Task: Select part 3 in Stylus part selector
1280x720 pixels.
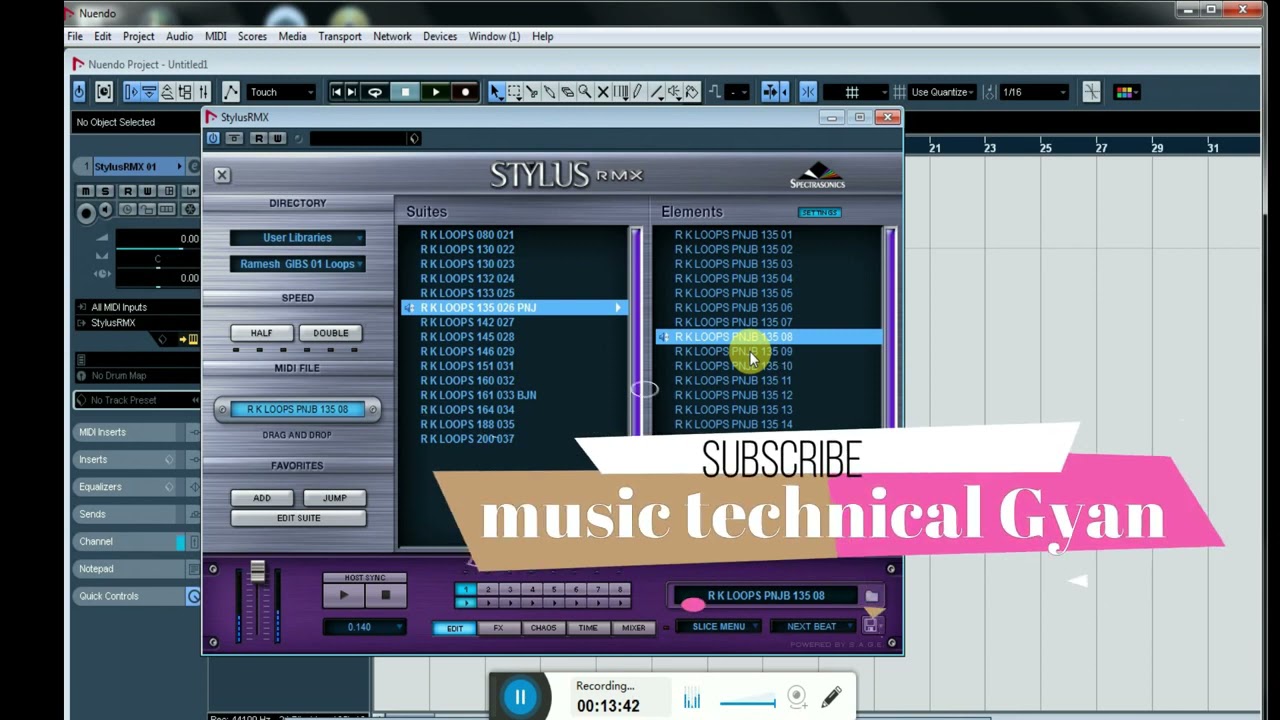Action: tap(510, 590)
